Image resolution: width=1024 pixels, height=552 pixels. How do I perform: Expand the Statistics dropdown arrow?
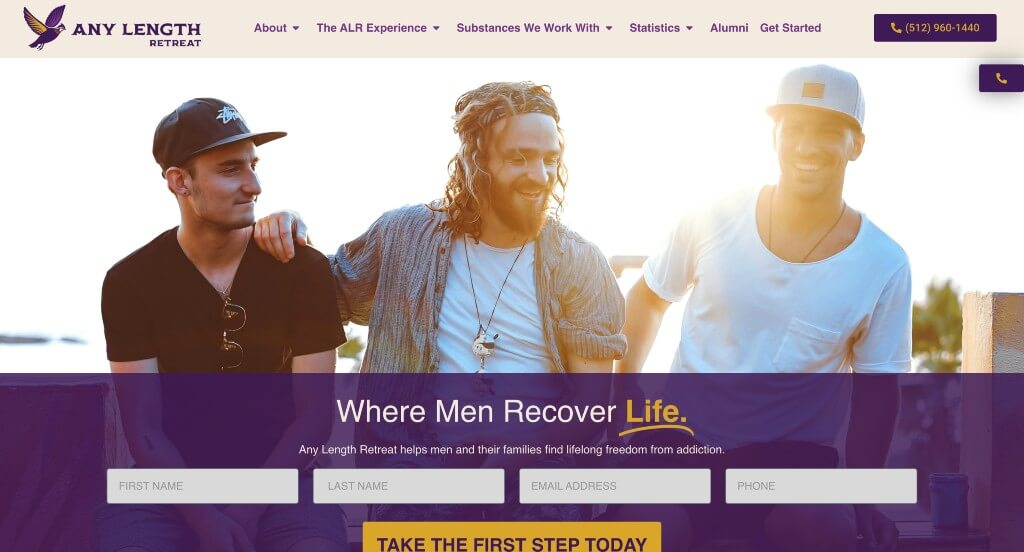(x=689, y=28)
